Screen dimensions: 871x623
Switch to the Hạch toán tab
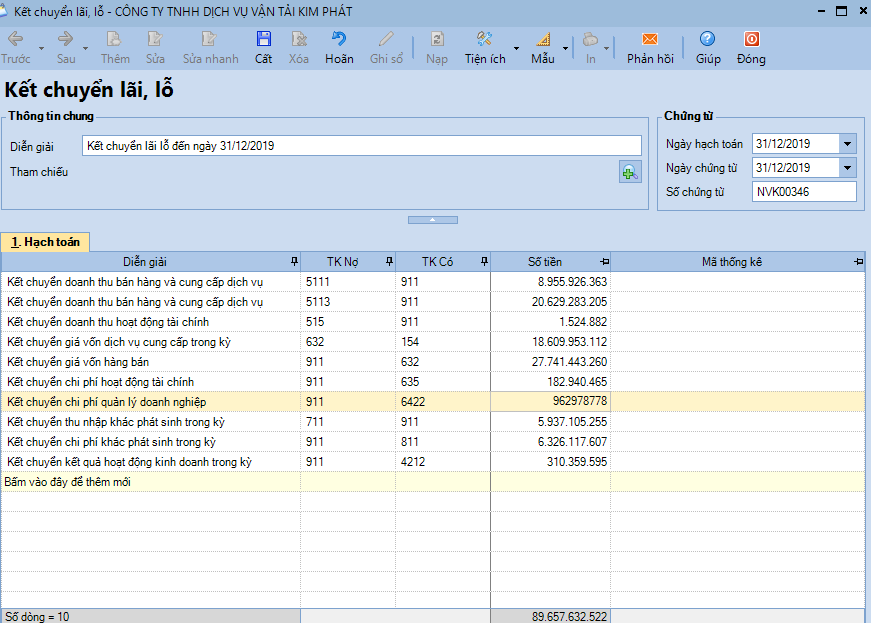point(46,242)
